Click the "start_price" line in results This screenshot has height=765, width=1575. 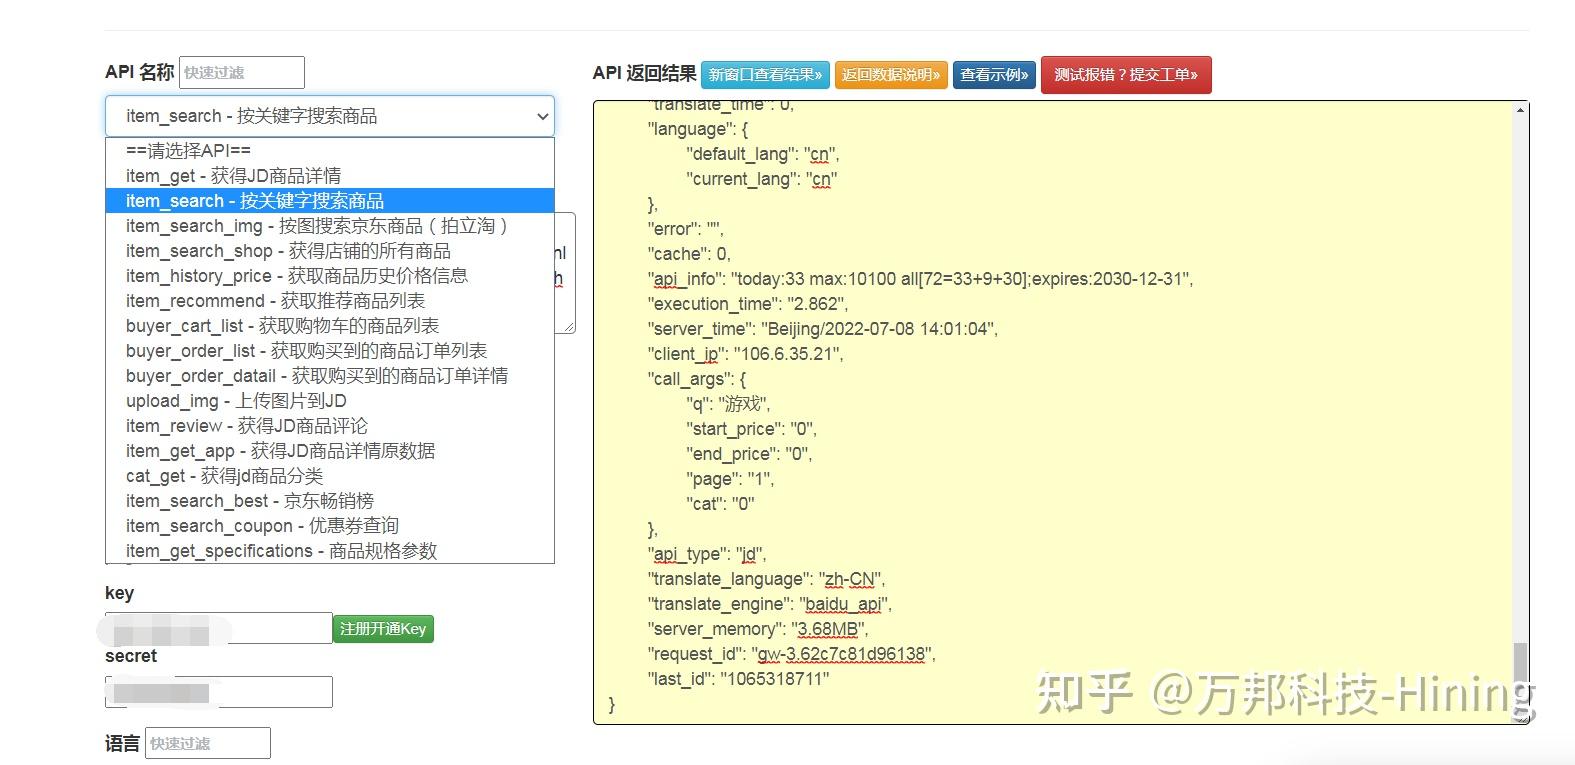751,429
